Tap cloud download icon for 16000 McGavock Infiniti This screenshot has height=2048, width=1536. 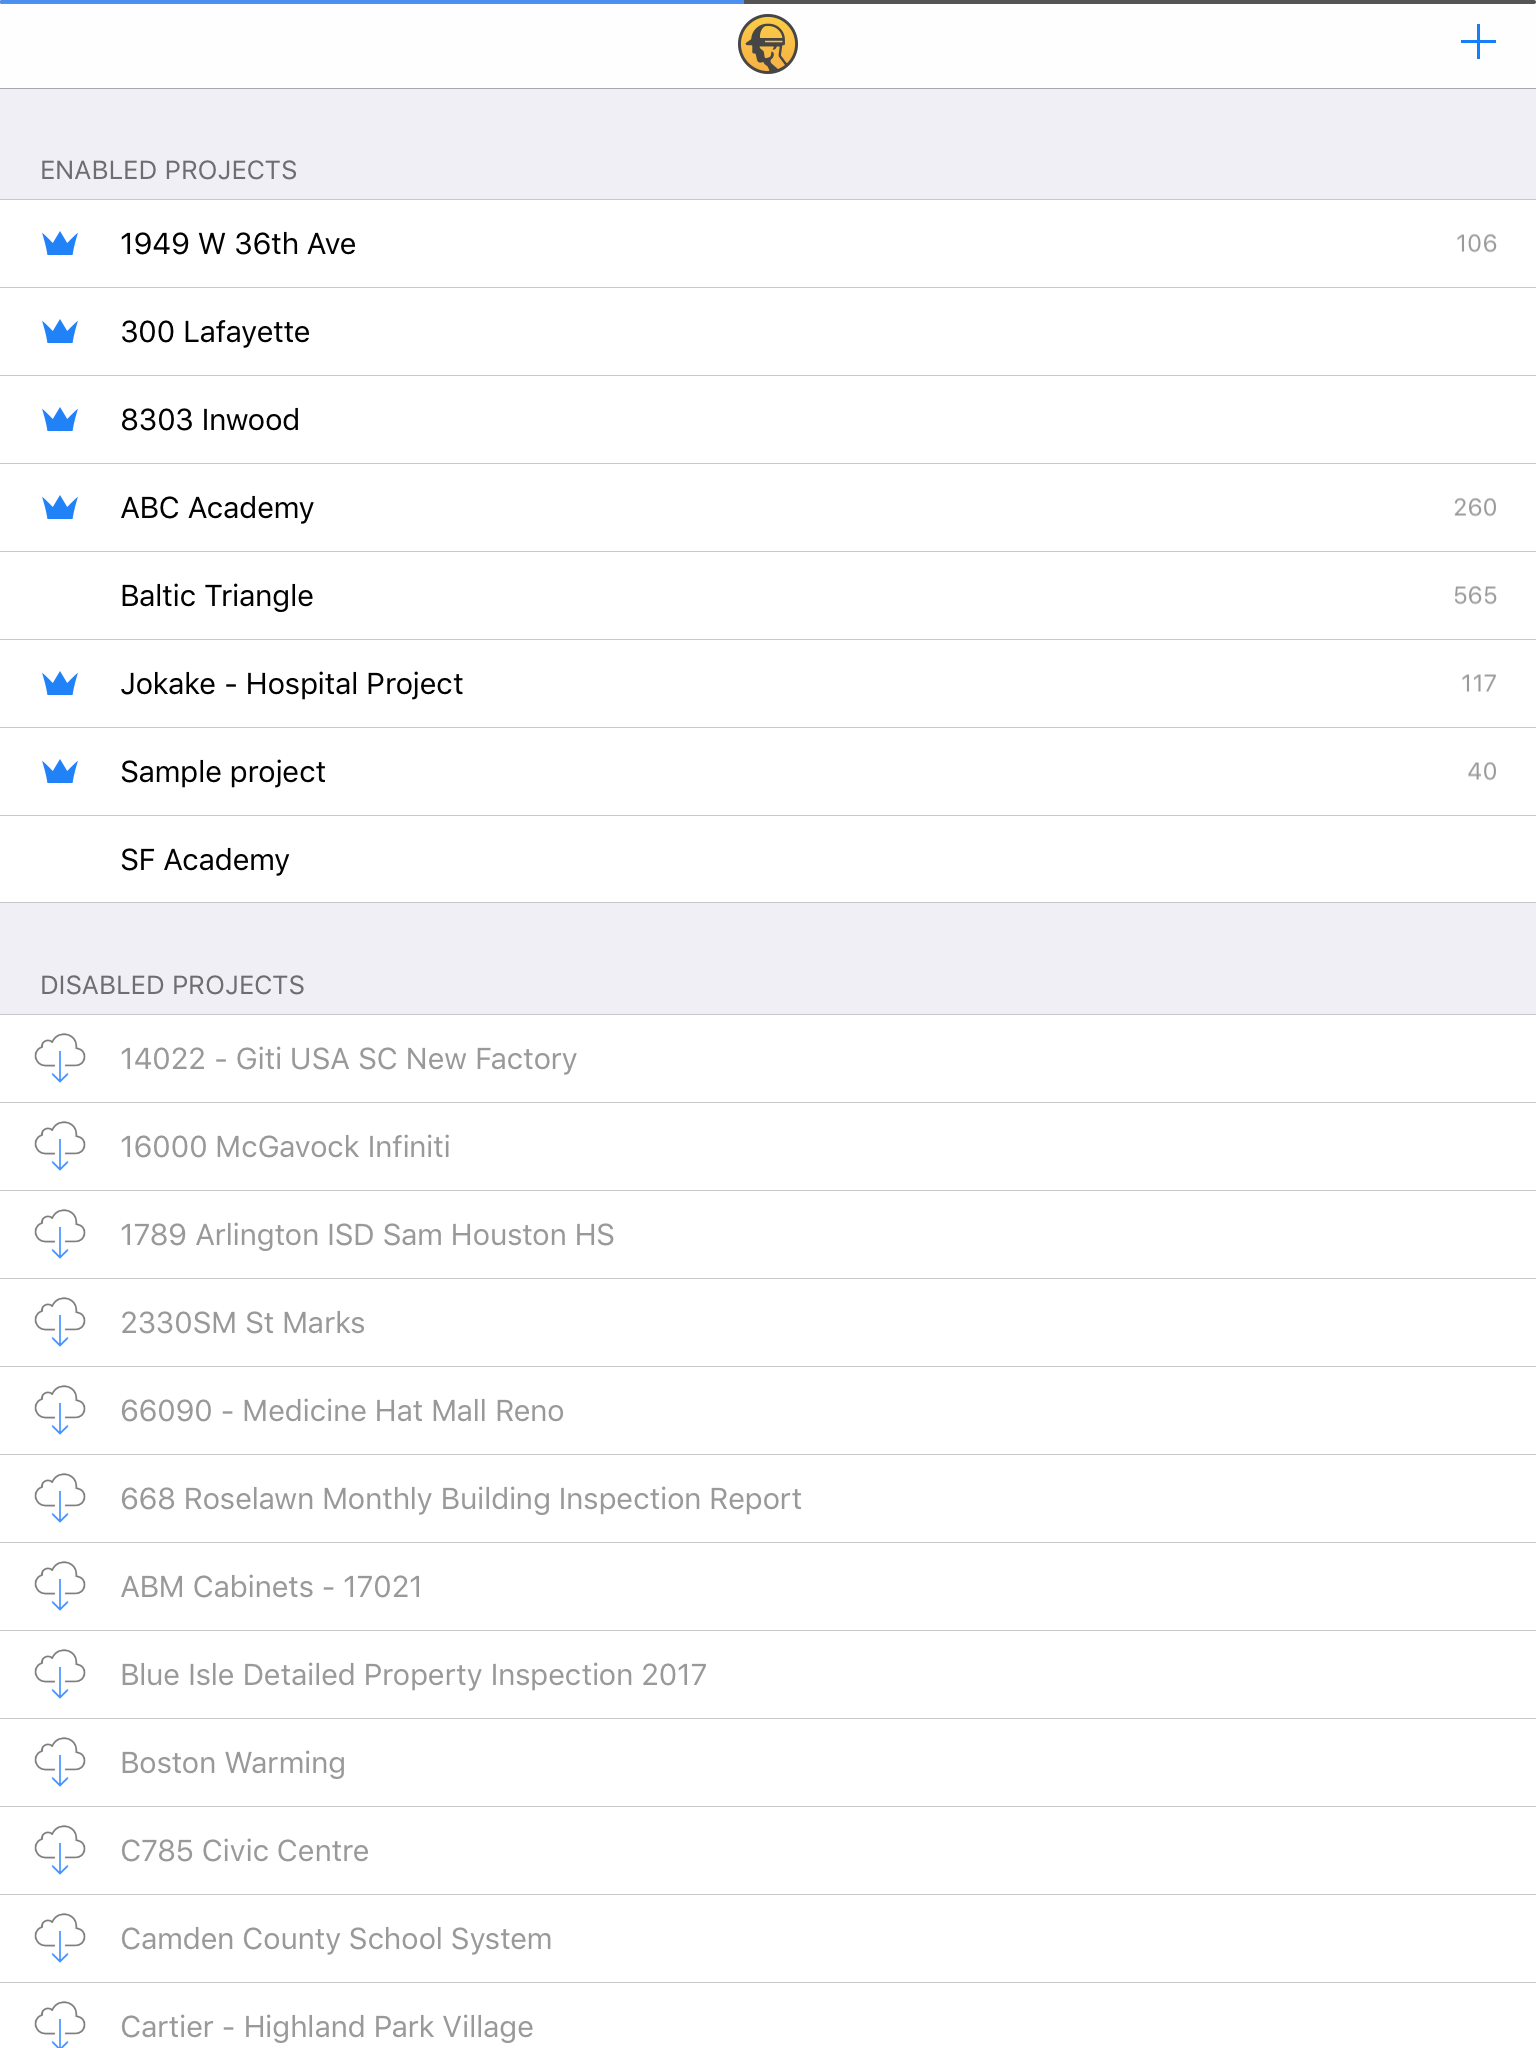[60, 1146]
